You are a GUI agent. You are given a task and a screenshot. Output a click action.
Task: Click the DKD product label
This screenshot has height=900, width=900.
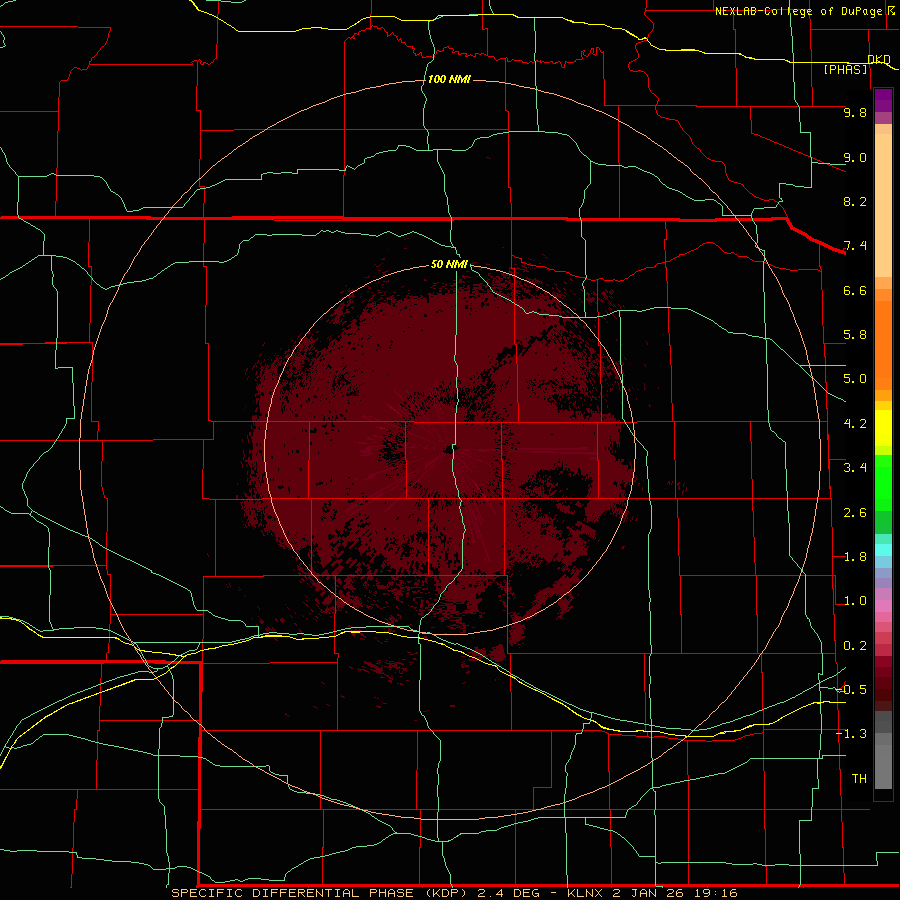879,59
